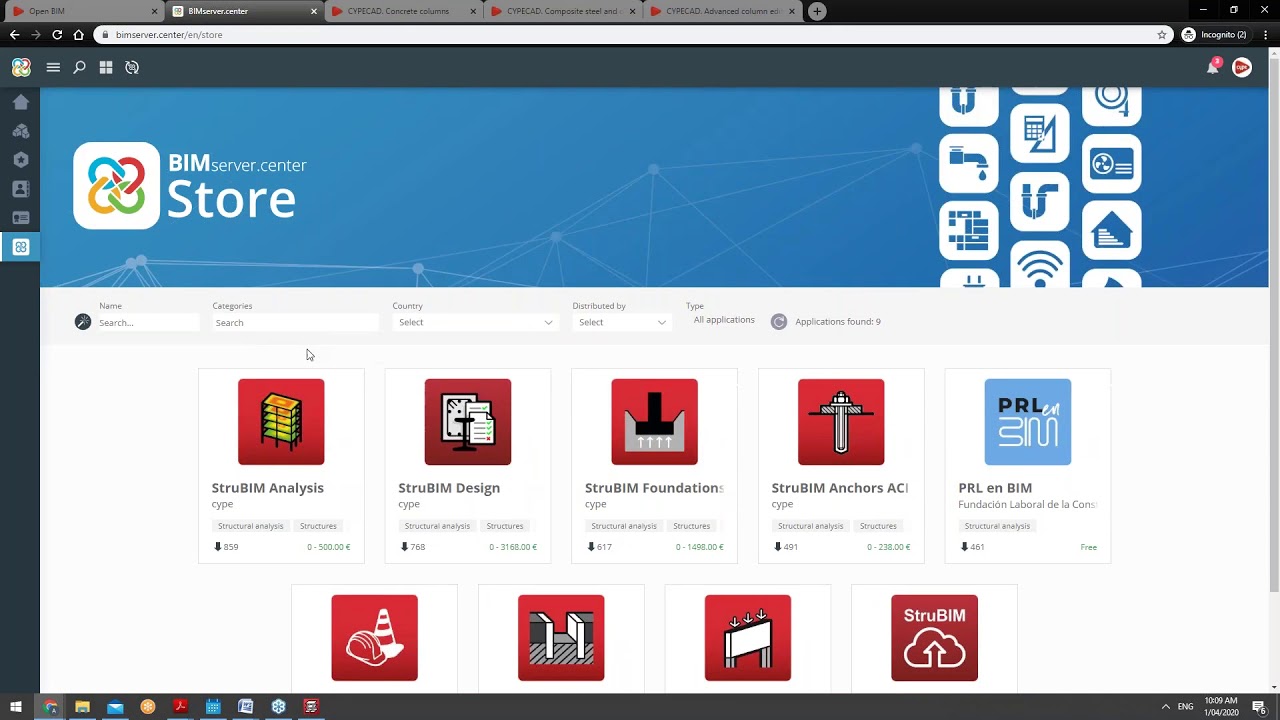Open the stacked cubes icon in the sidebar

pos(20,131)
